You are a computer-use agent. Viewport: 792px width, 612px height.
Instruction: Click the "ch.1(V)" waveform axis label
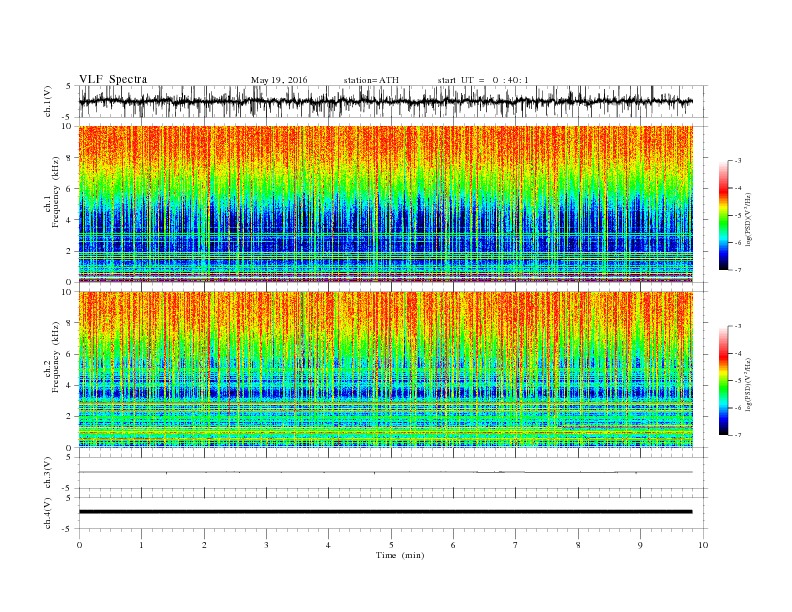[48, 101]
